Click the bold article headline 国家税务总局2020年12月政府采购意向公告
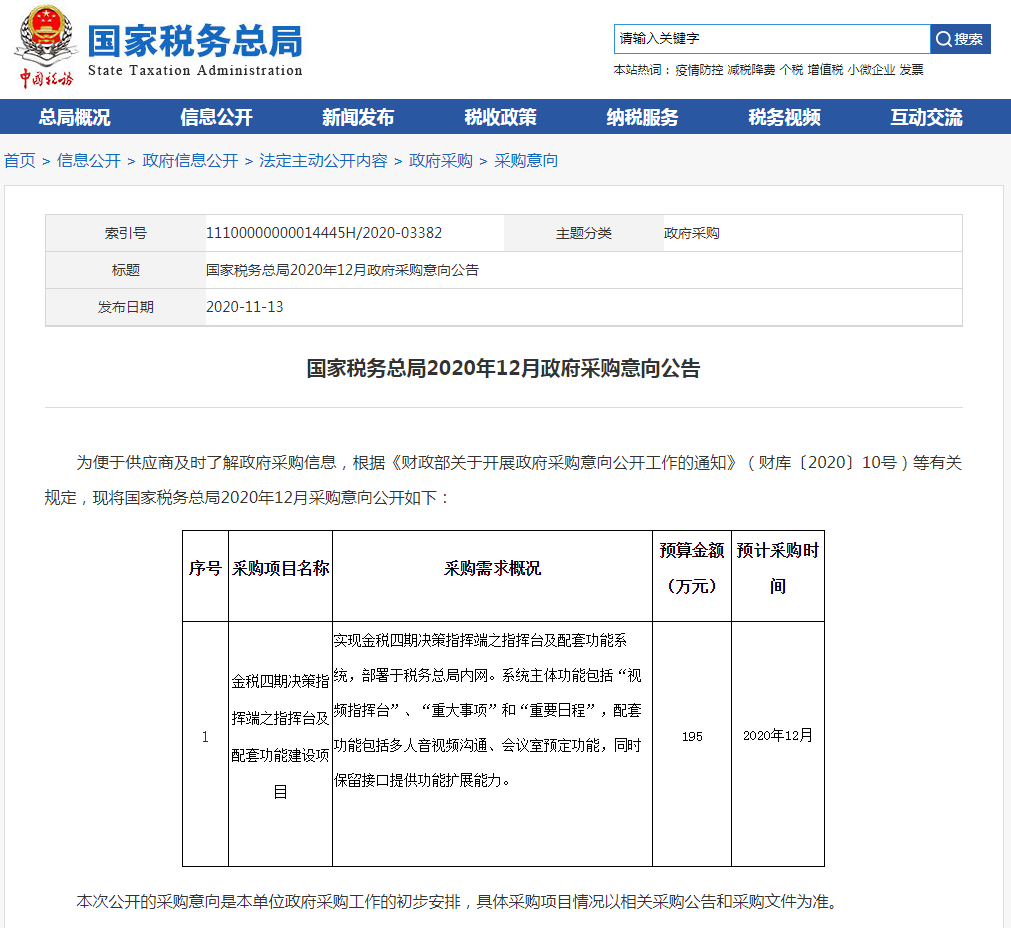 504,368
